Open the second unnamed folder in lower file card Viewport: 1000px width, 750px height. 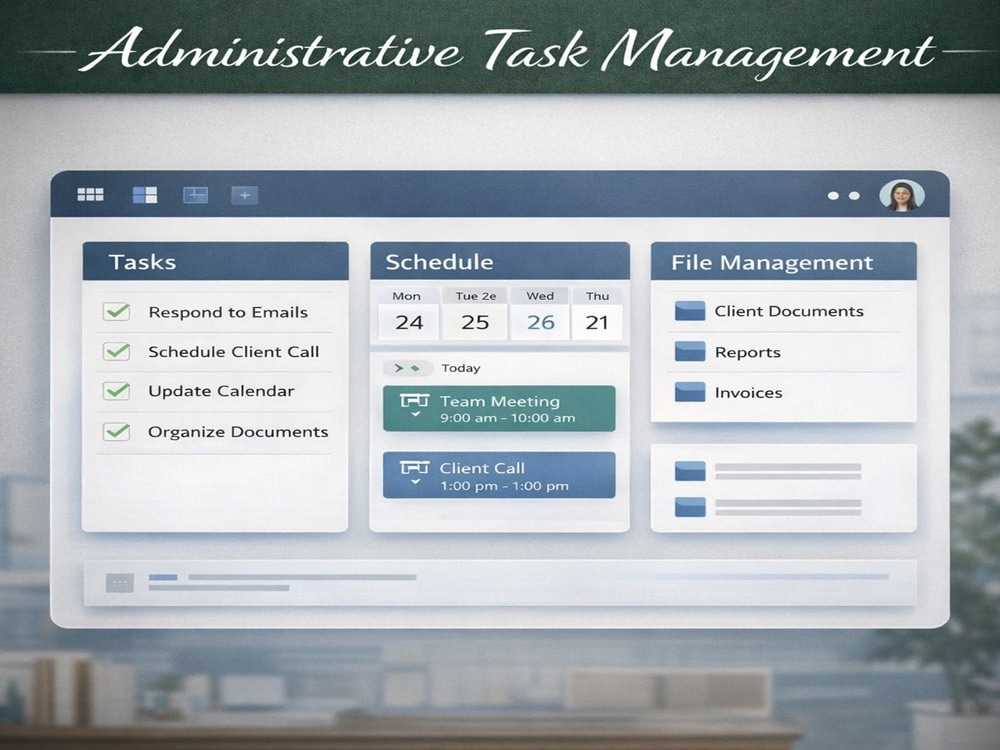coord(690,507)
